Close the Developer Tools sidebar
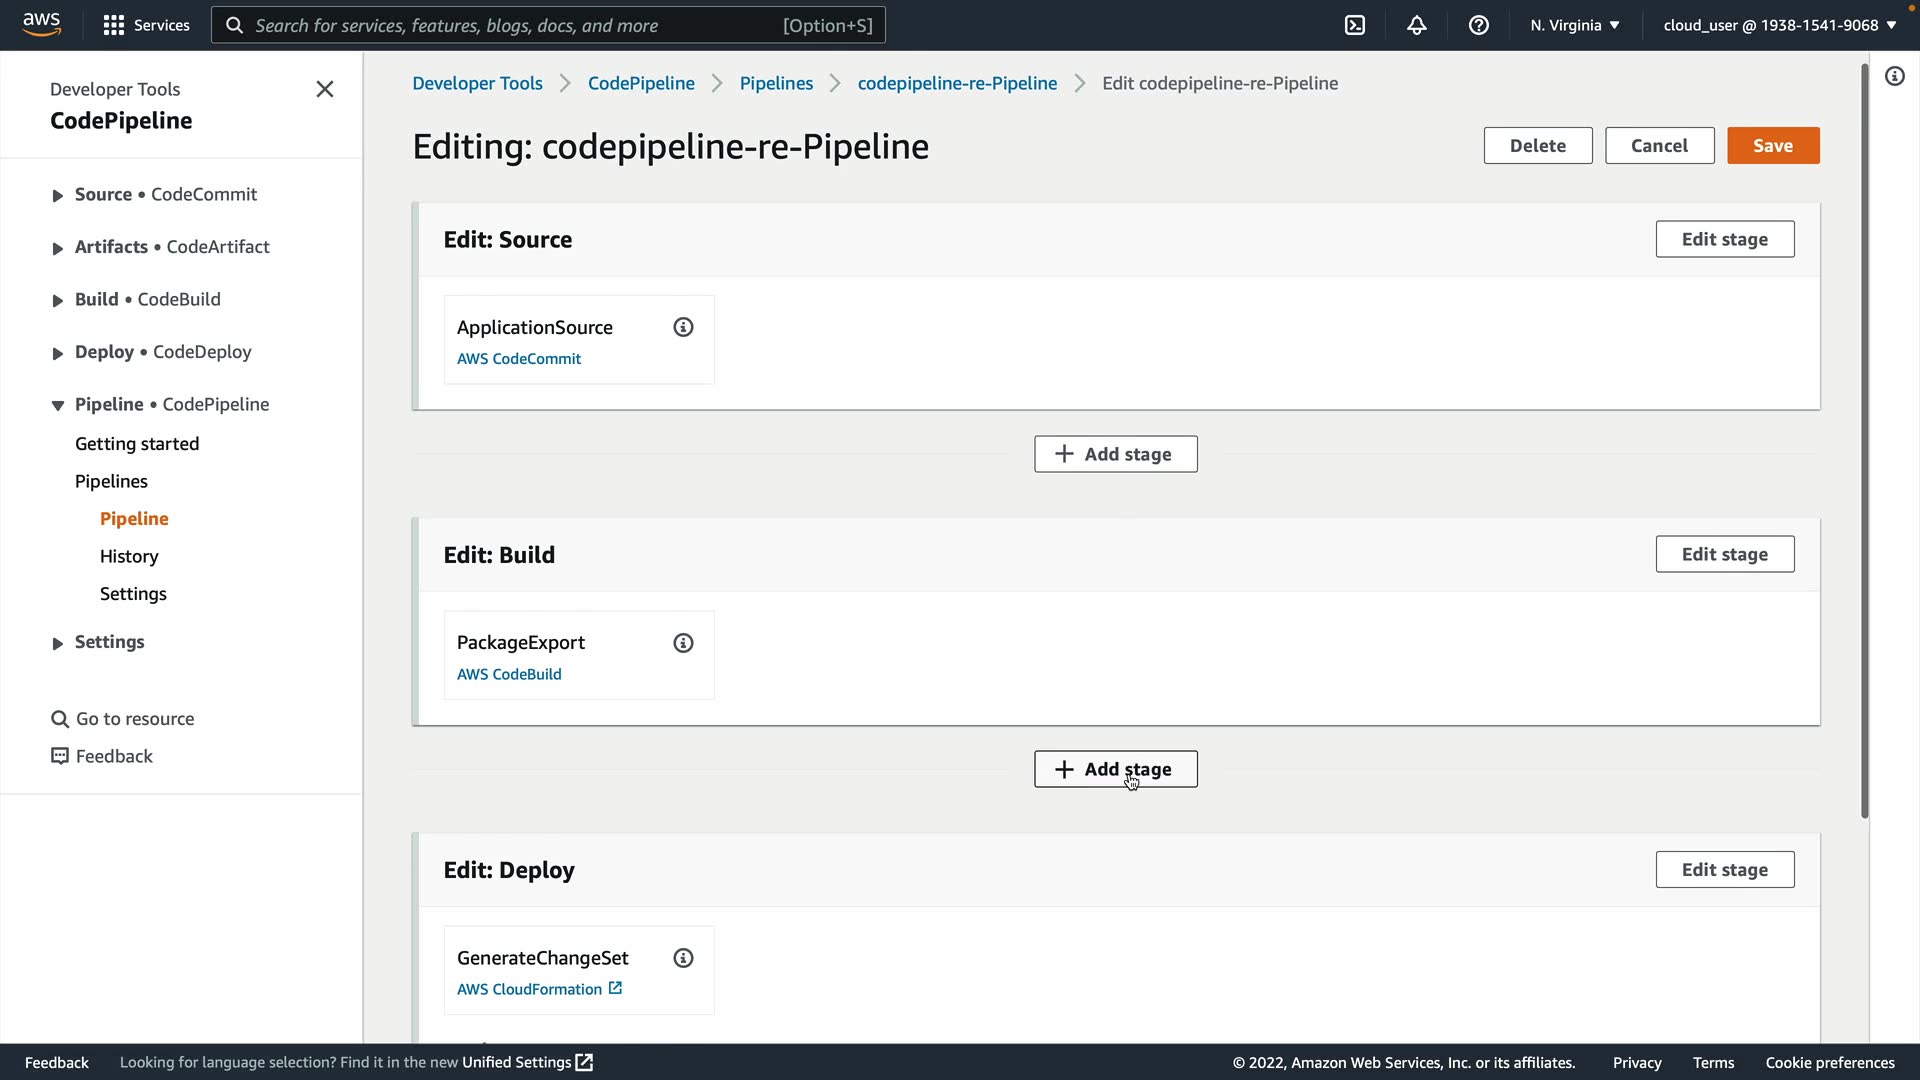This screenshot has width=1920, height=1080. [x=325, y=89]
